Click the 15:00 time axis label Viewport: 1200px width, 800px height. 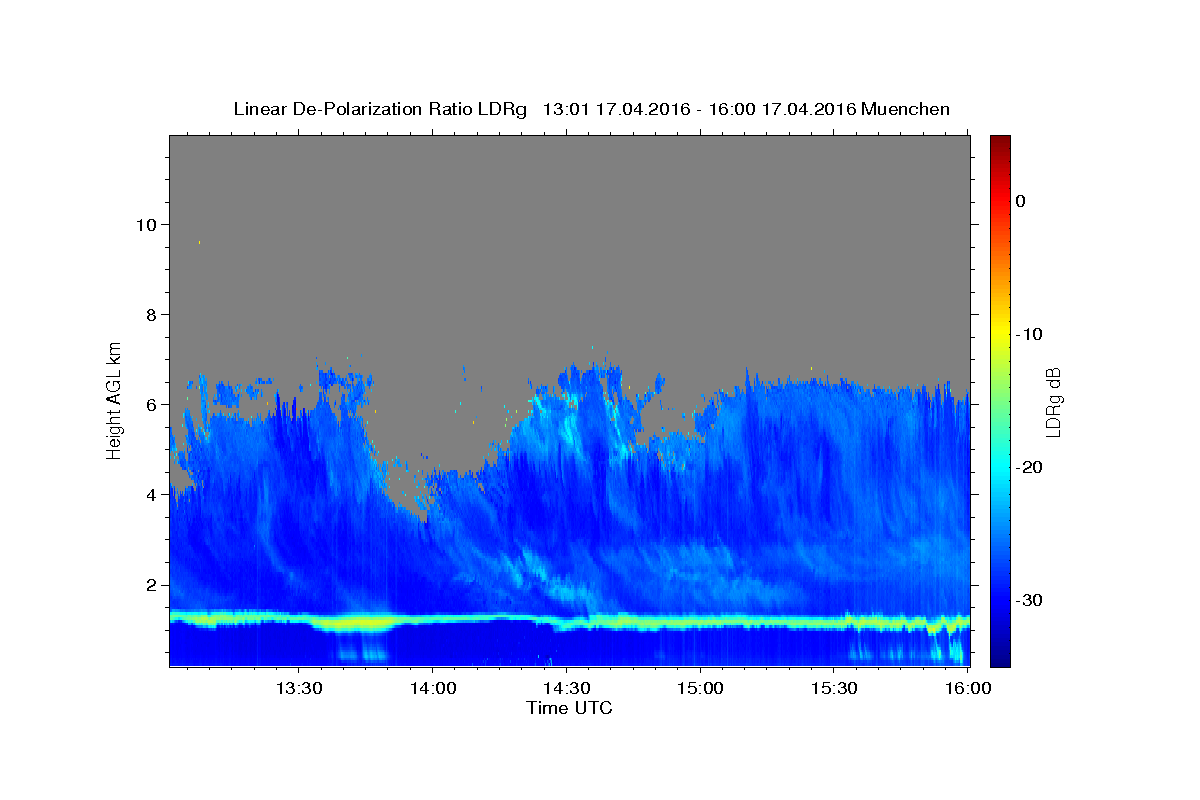coord(700,689)
